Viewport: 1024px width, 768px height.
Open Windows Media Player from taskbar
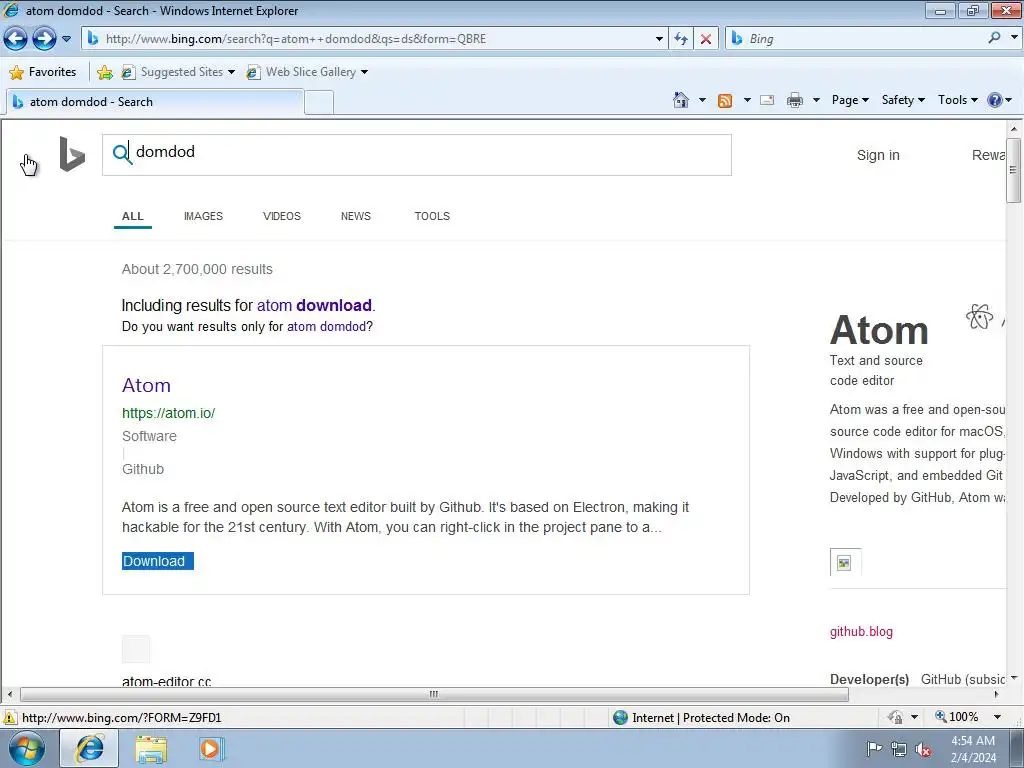tap(212, 748)
